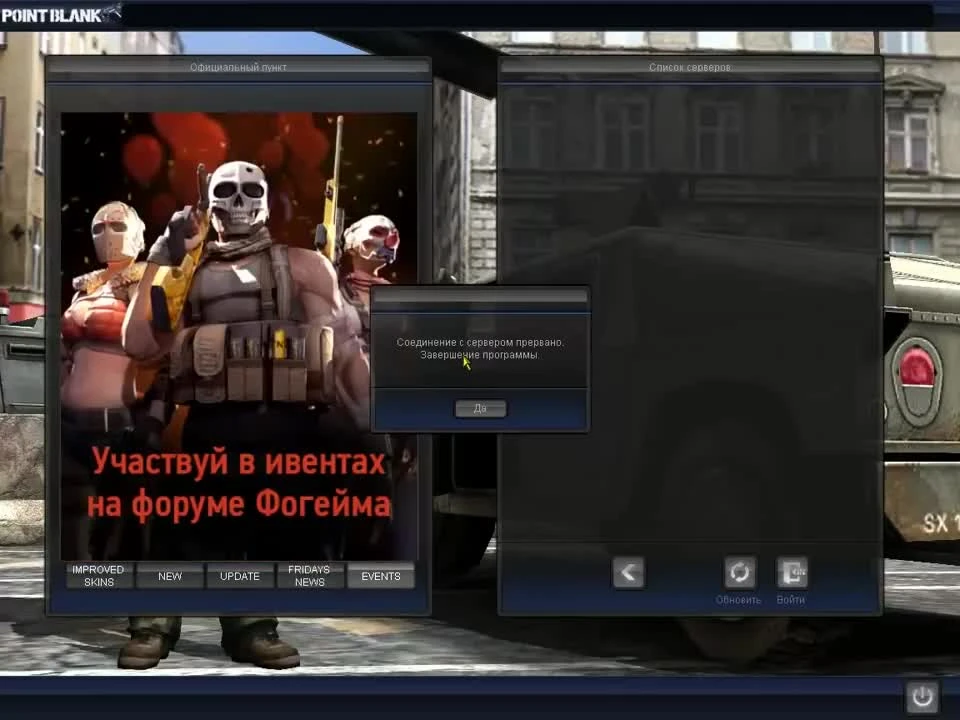Click the Официальный пункт panel header
Viewport: 960px width, 720px height.
coord(237,67)
